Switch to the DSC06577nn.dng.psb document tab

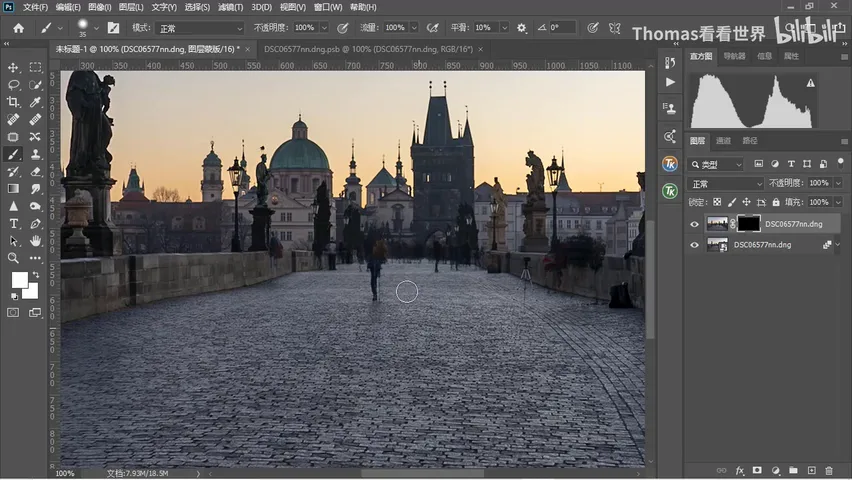pos(368,49)
